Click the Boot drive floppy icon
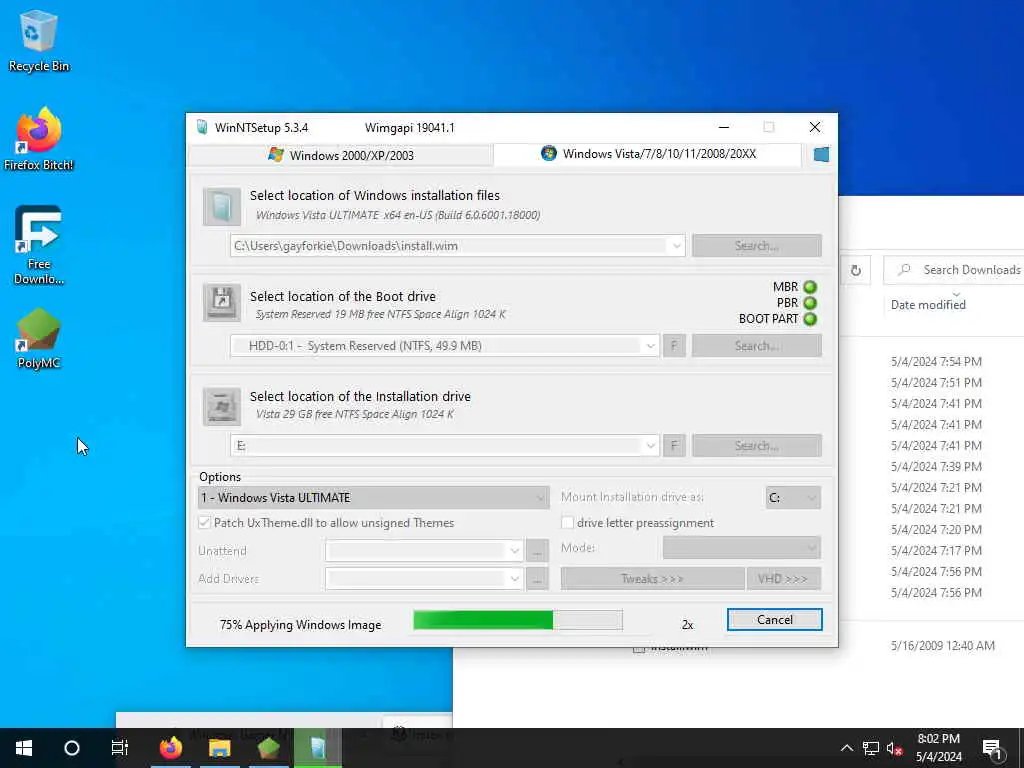Screen dimensions: 1024x768 tap(221, 302)
